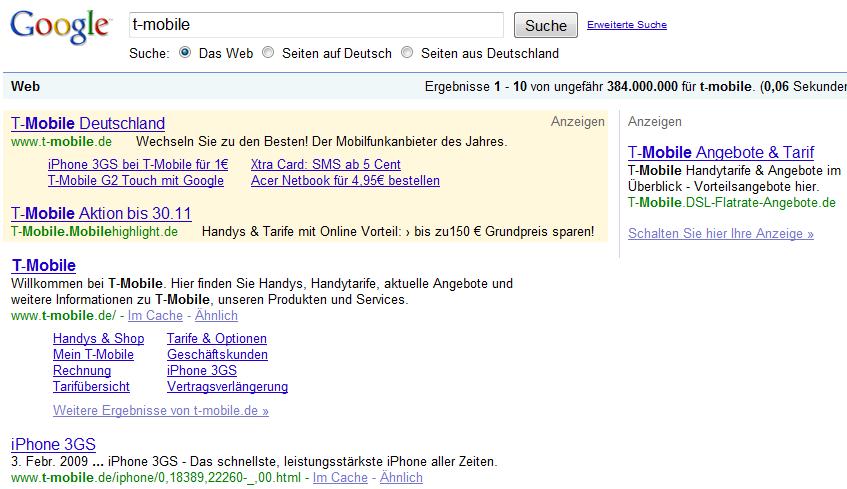Open Handys & Shop sitelink
Screen dimensions: 847x489
click(98, 338)
